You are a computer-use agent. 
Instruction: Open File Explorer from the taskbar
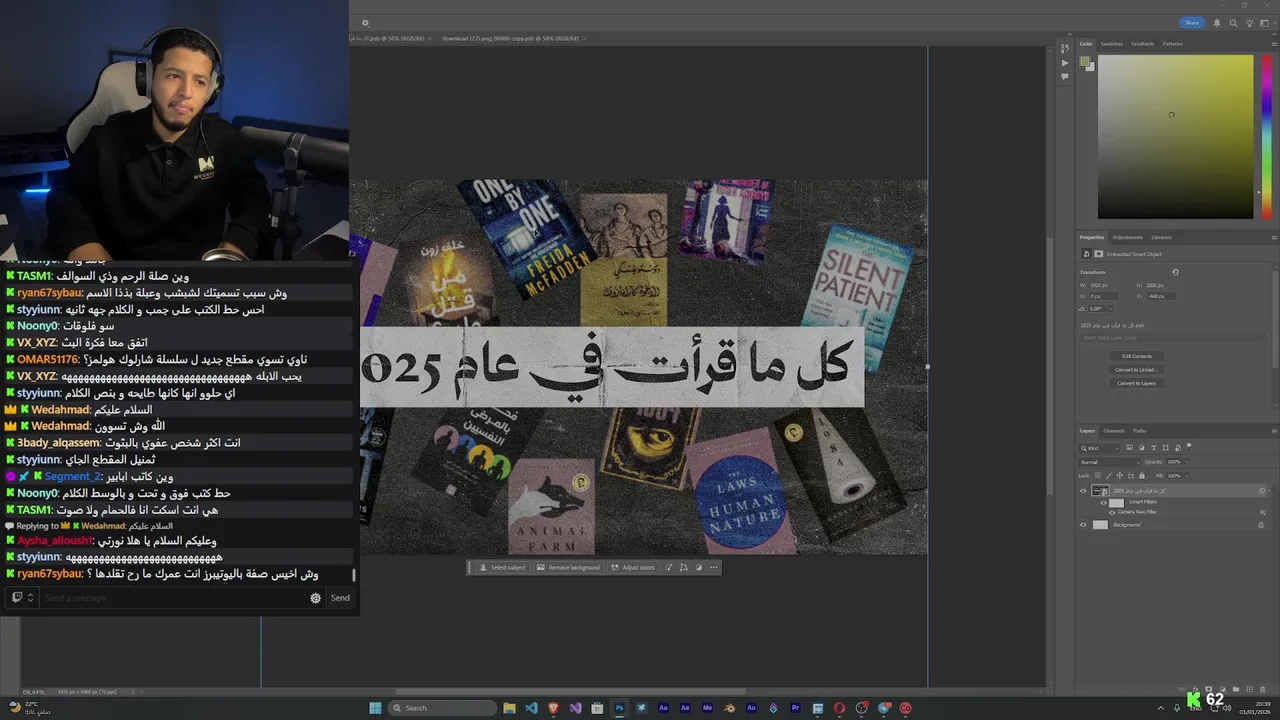tap(509, 708)
